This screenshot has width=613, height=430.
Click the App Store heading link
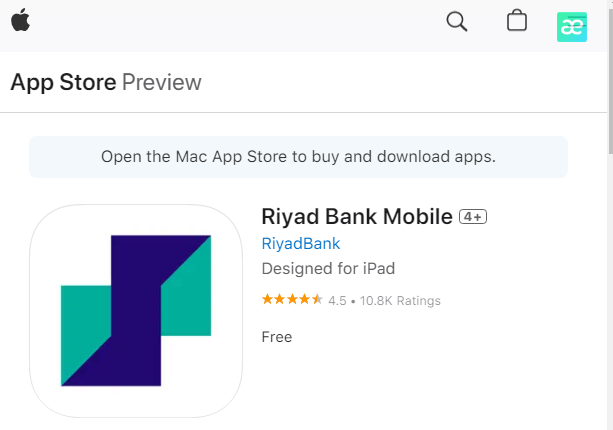coord(63,82)
